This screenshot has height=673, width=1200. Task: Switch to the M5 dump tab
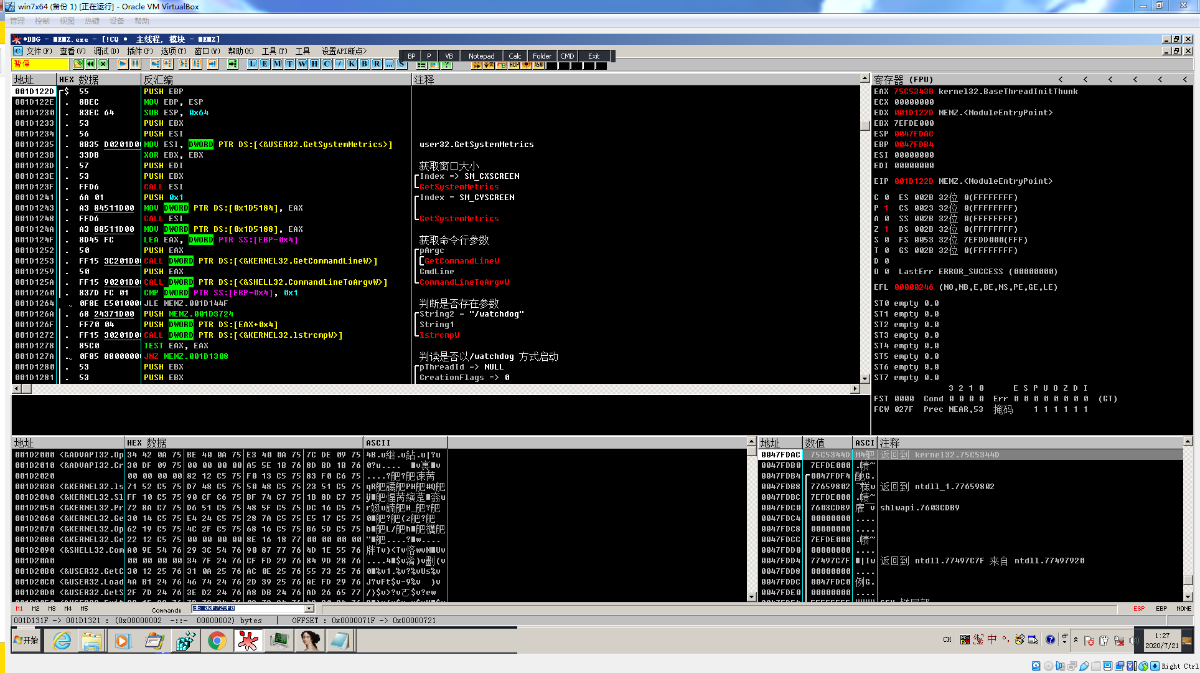pos(85,608)
